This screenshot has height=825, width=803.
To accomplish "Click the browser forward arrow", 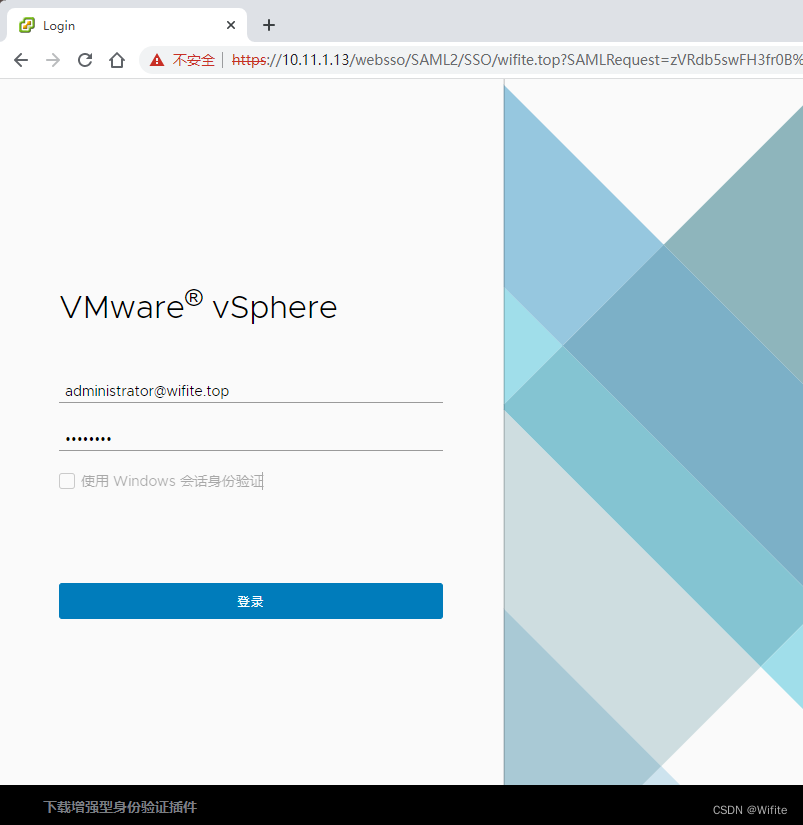I will (53, 60).
